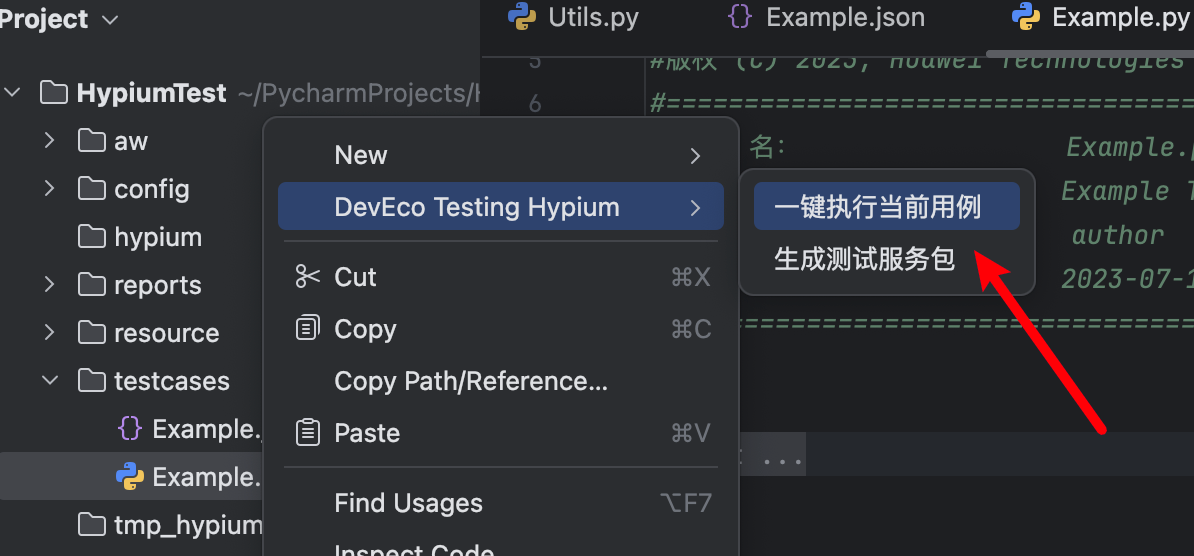Click the Python file icon in testcases
The height and width of the screenshot is (556, 1194).
click(130, 477)
